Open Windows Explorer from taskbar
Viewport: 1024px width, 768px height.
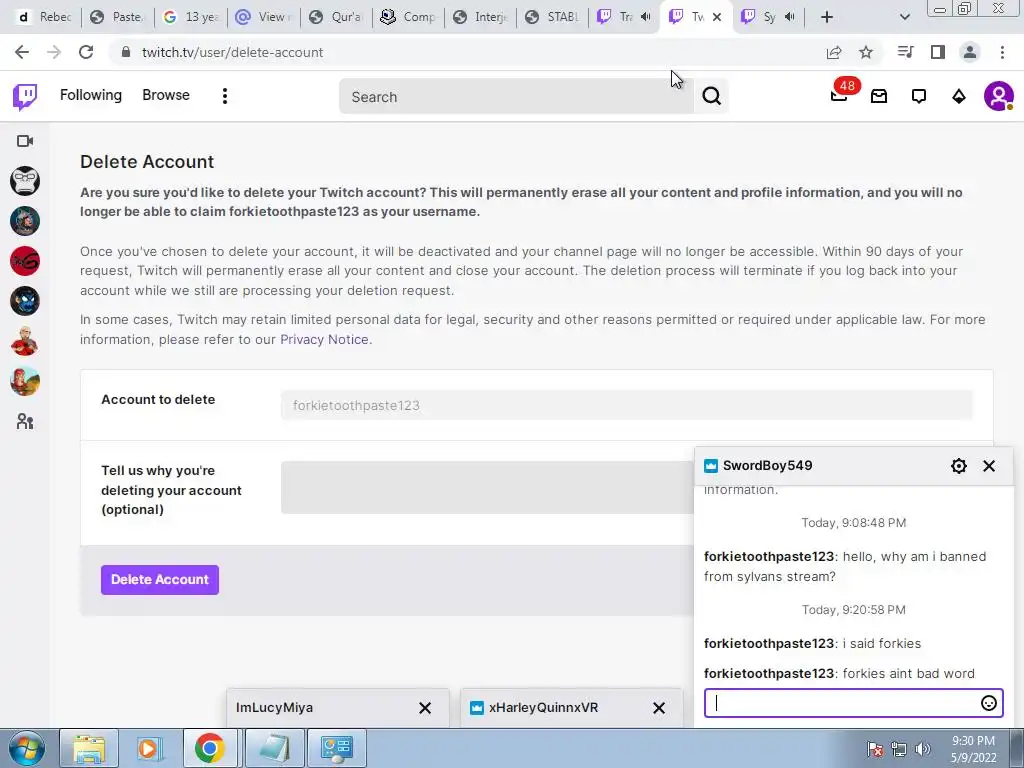point(89,748)
